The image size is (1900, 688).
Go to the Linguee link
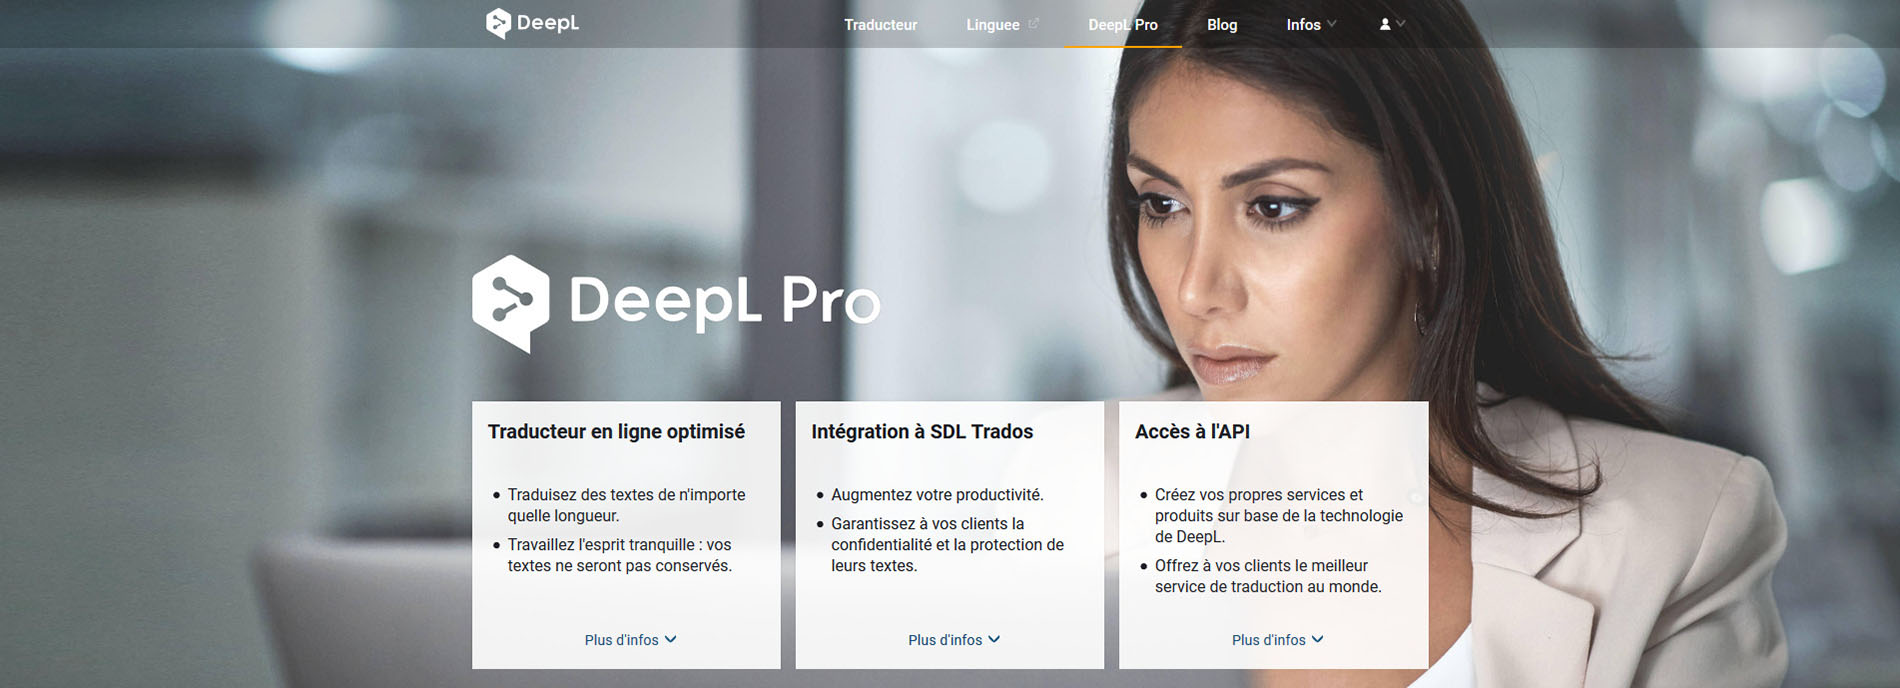pyautogui.click(x=993, y=25)
